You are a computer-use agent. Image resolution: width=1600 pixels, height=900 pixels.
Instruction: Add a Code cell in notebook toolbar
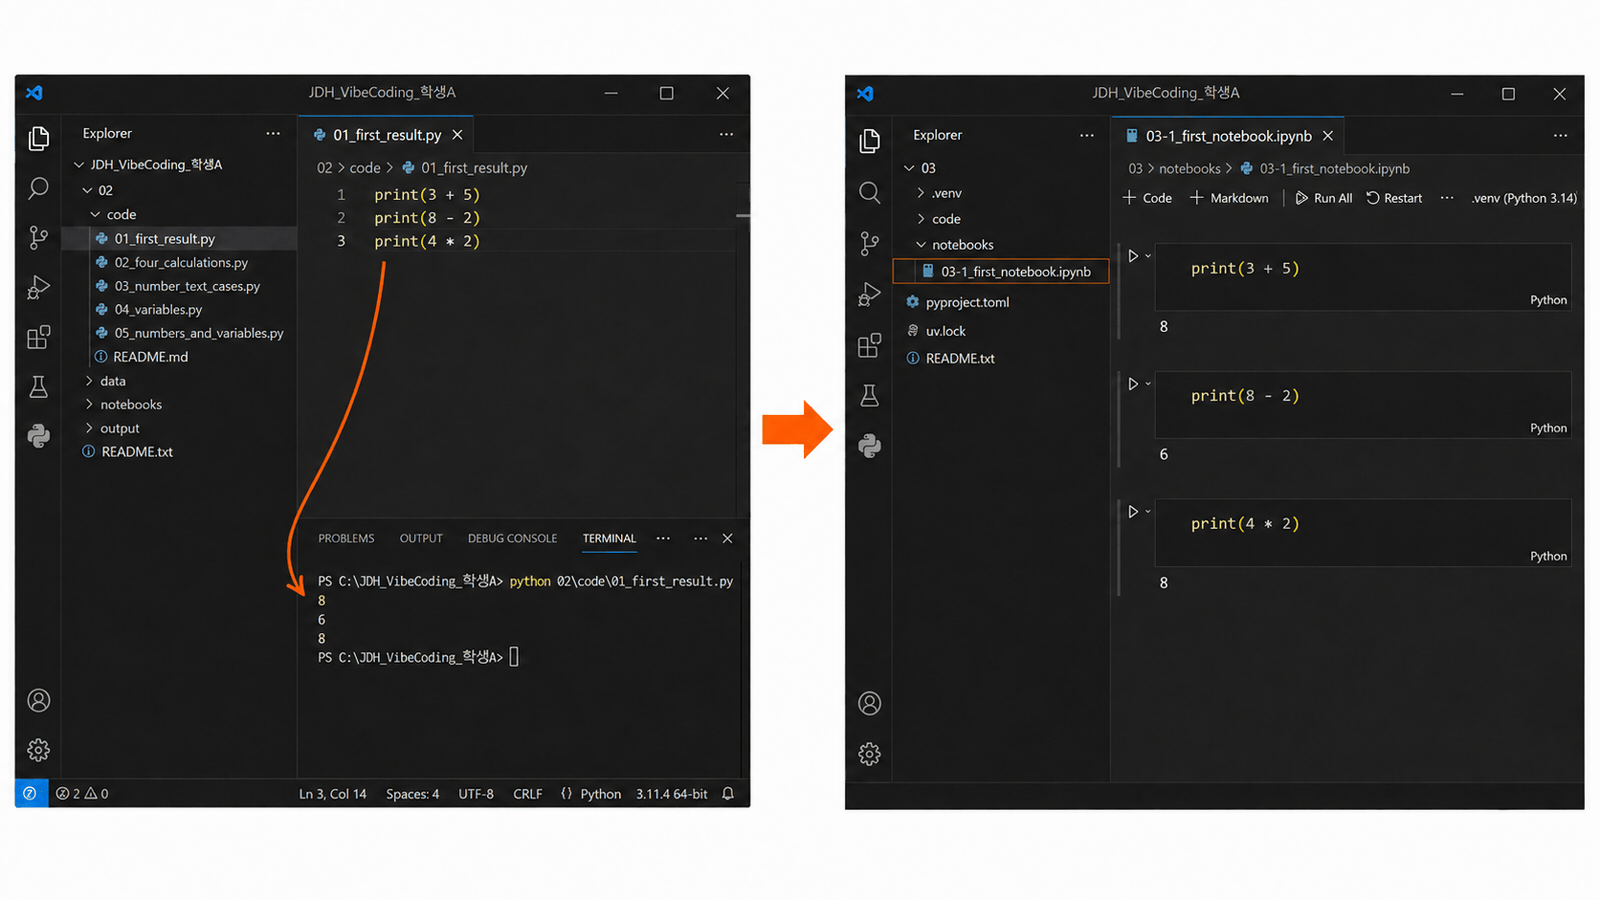pos(1147,198)
